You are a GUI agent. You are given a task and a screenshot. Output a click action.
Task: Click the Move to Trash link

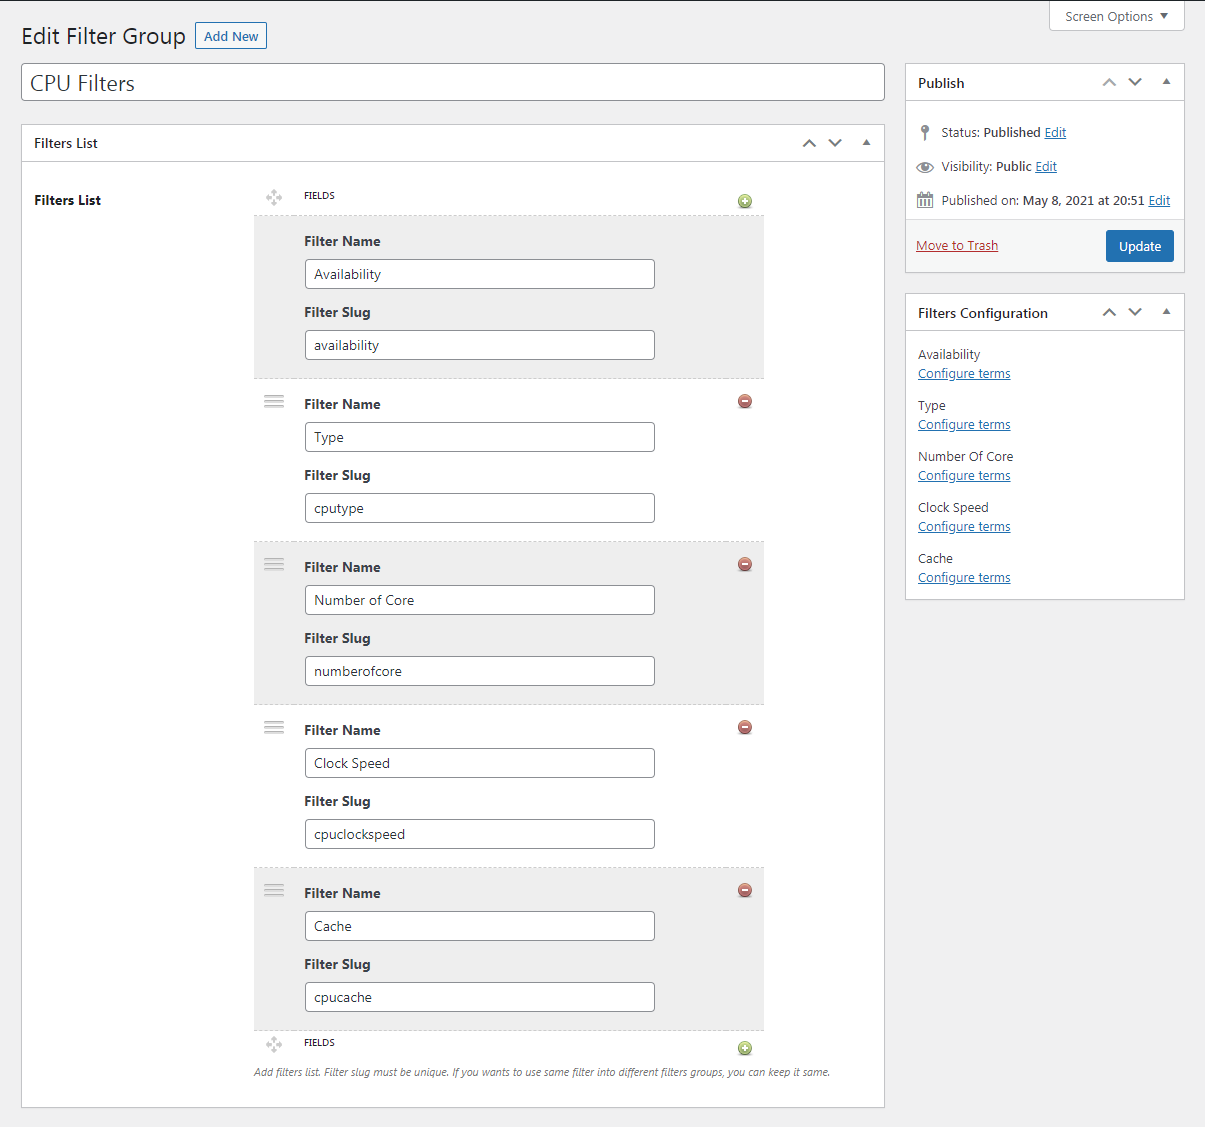(957, 245)
